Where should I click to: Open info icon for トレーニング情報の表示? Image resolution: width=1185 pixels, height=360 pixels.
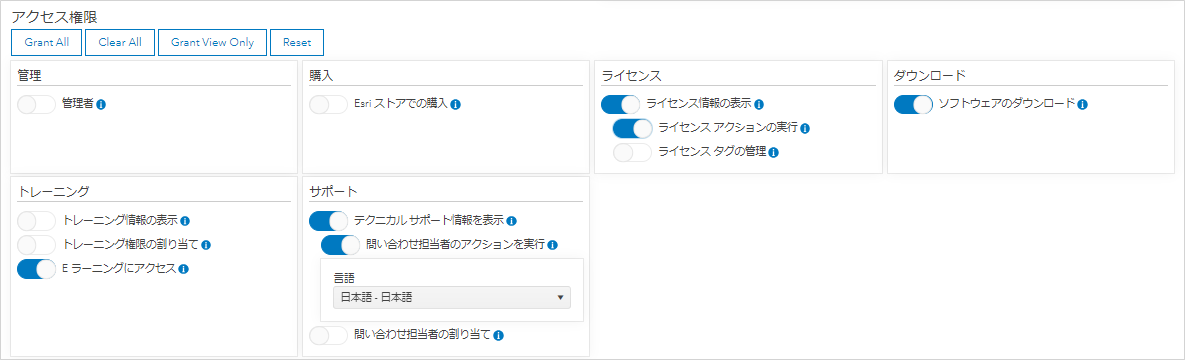(185, 221)
